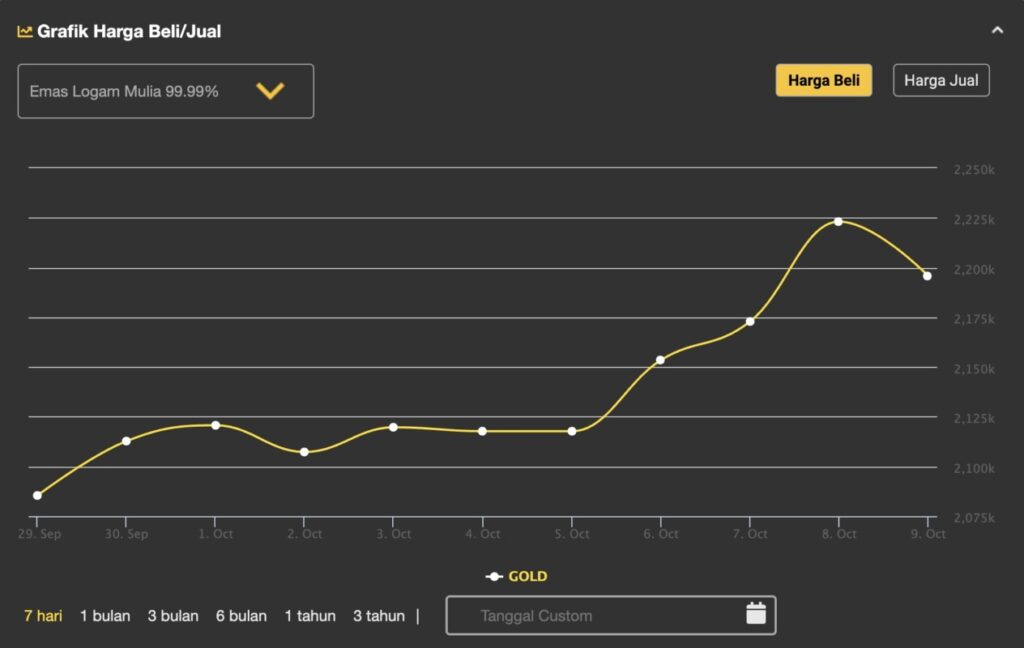Click the chart icon beside Grafik Harga title
This screenshot has width=1024, height=648.
(x=25, y=31)
